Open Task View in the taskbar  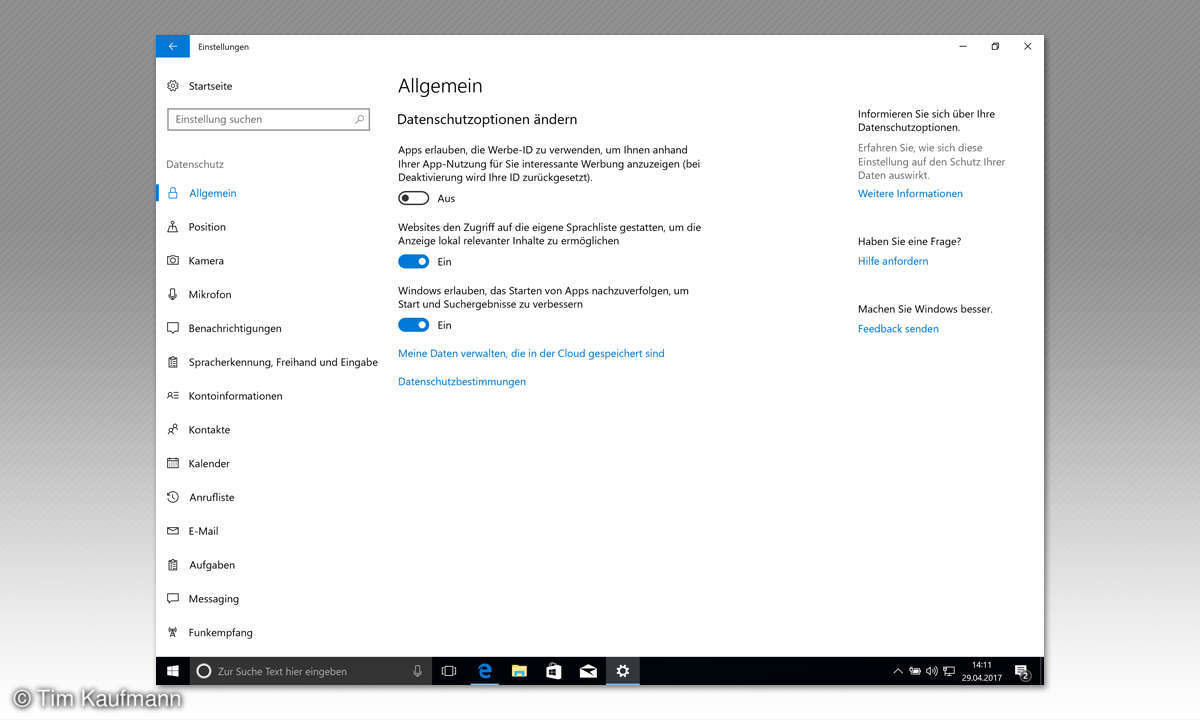(449, 671)
